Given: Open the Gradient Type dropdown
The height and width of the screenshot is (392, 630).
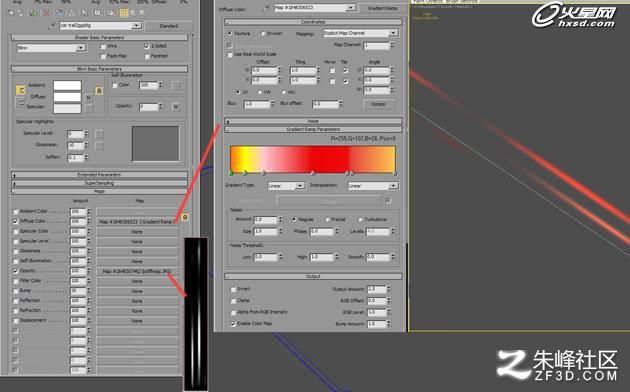Looking at the screenshot, I should (286, 186).
